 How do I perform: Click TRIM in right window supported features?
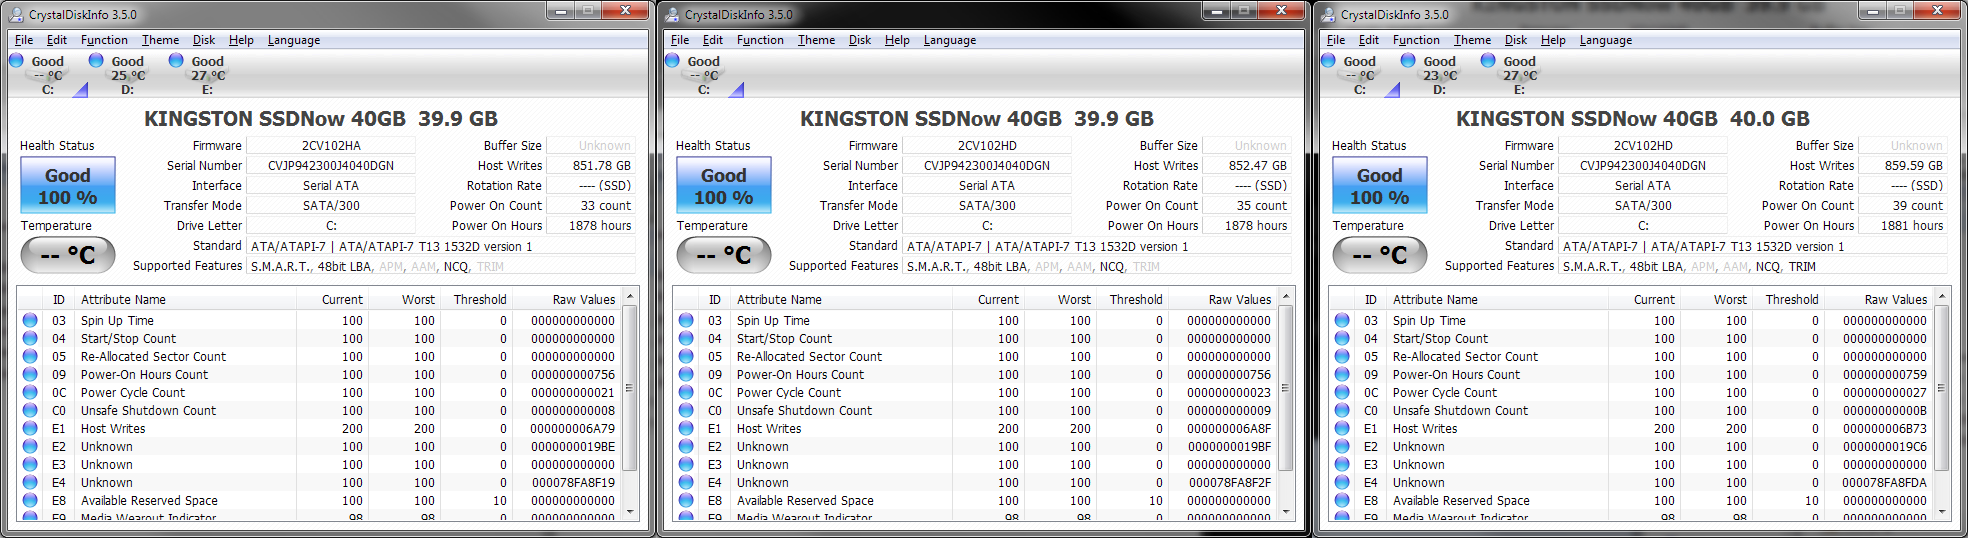pyautogui.click(x=1802, y=267)
